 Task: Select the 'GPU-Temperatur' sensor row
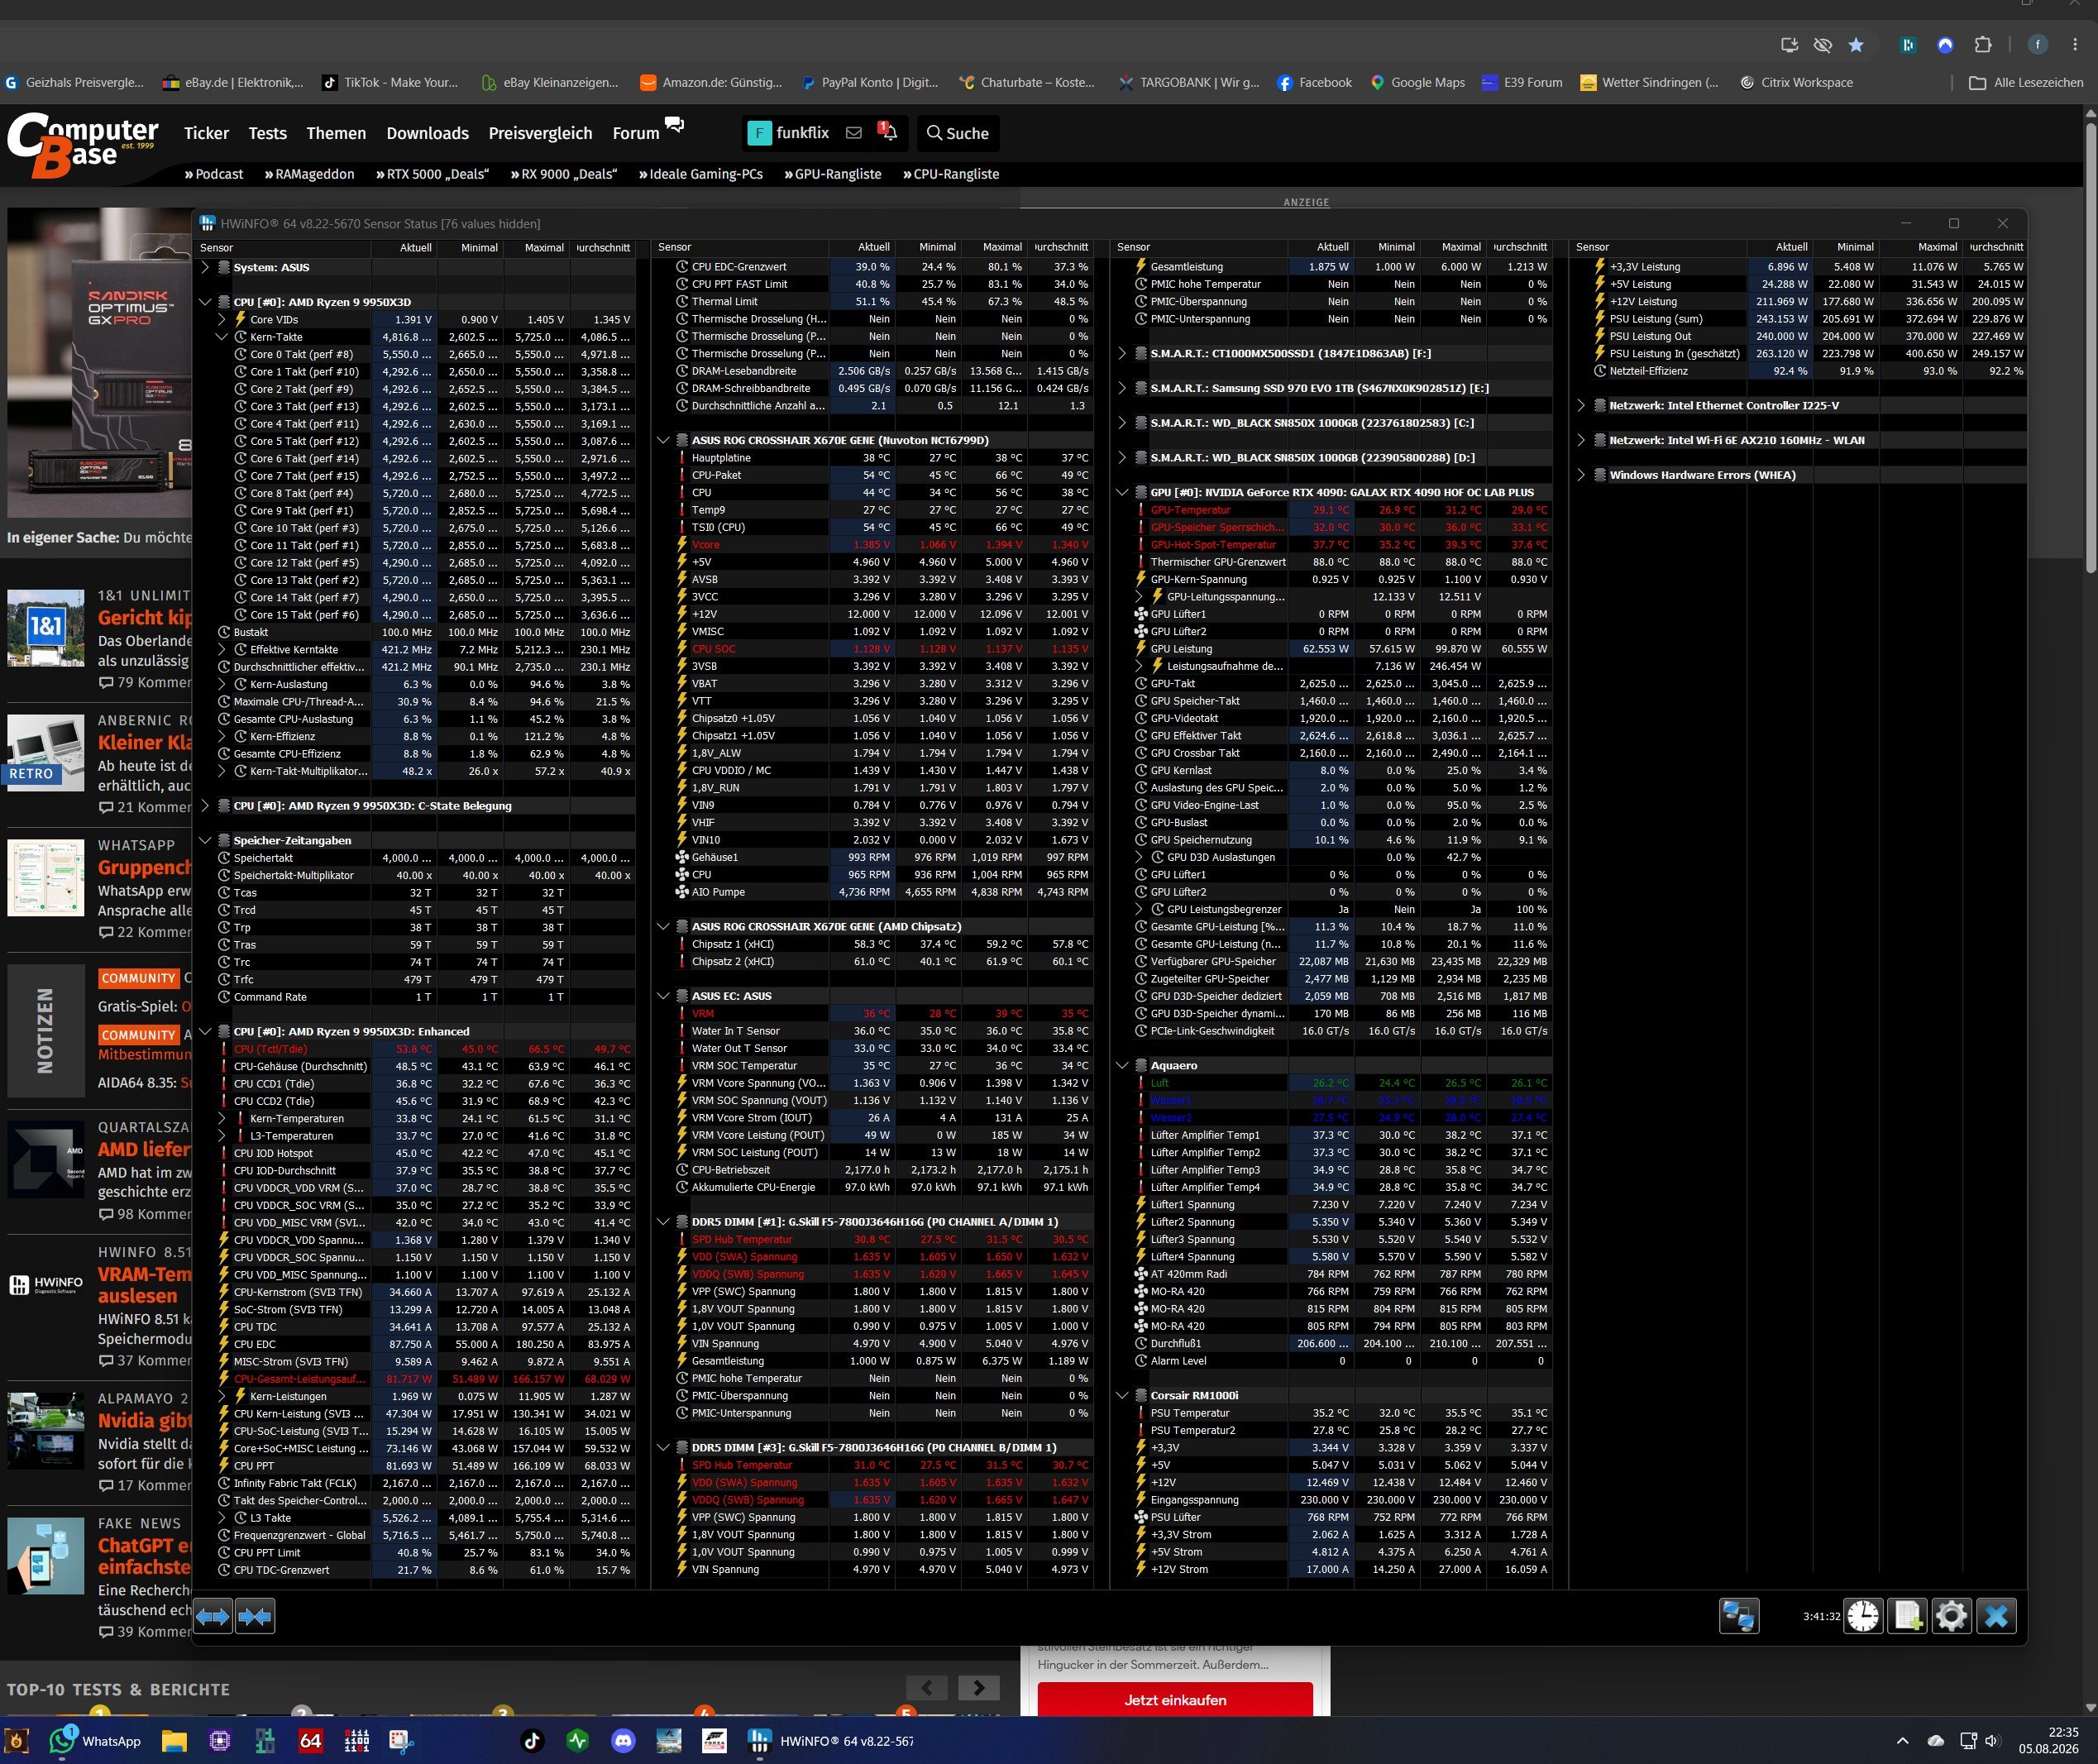click(x=1331, y=510)
